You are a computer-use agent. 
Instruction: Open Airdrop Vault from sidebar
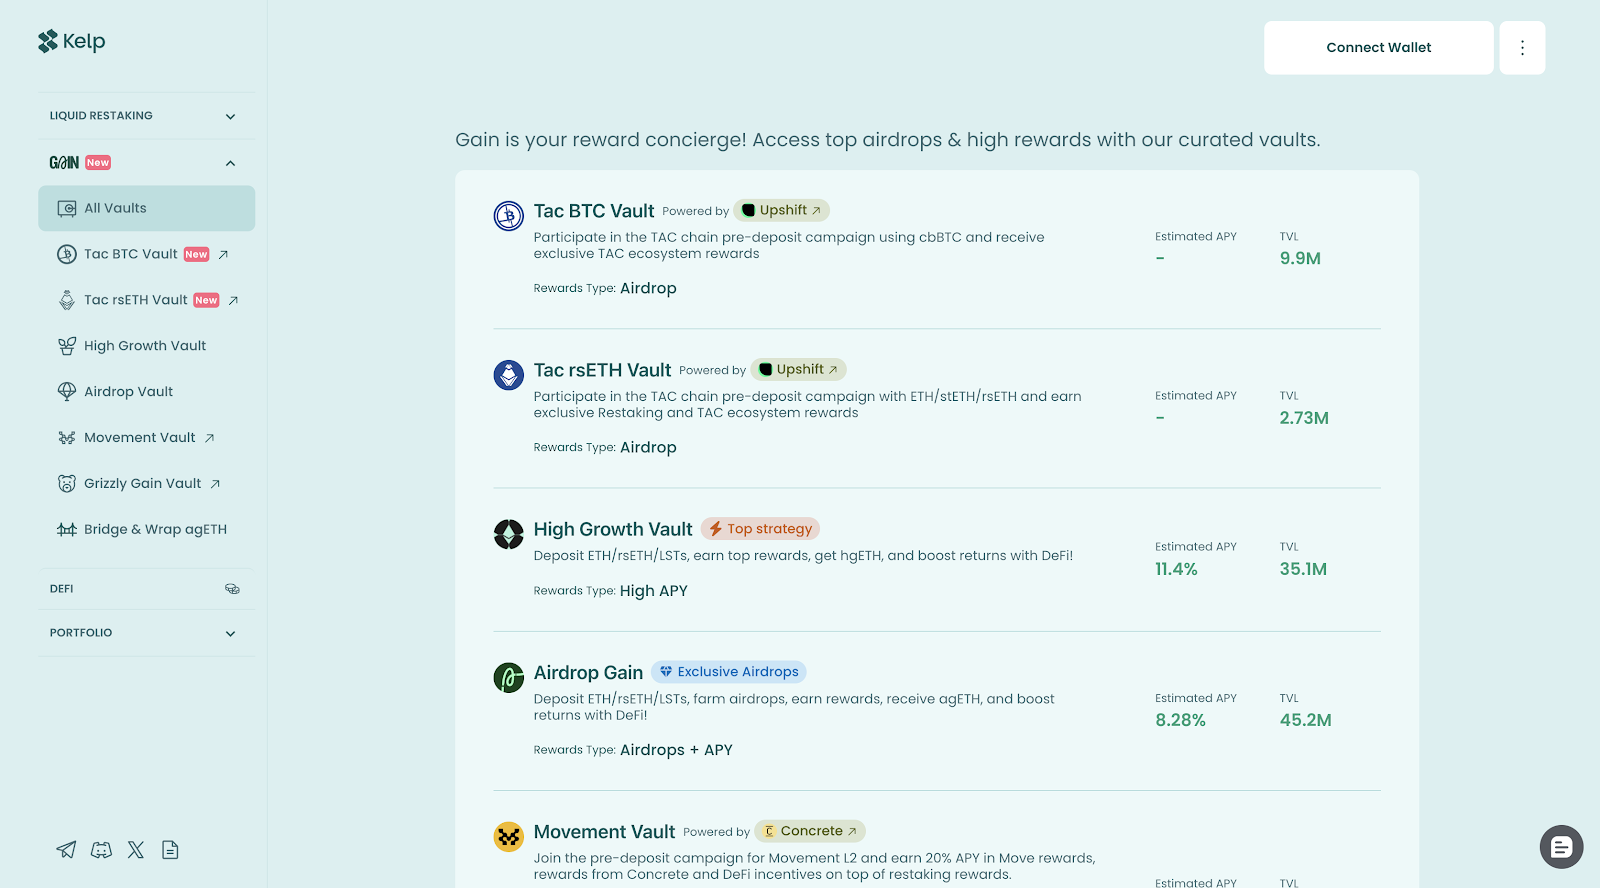coord(128,392)
